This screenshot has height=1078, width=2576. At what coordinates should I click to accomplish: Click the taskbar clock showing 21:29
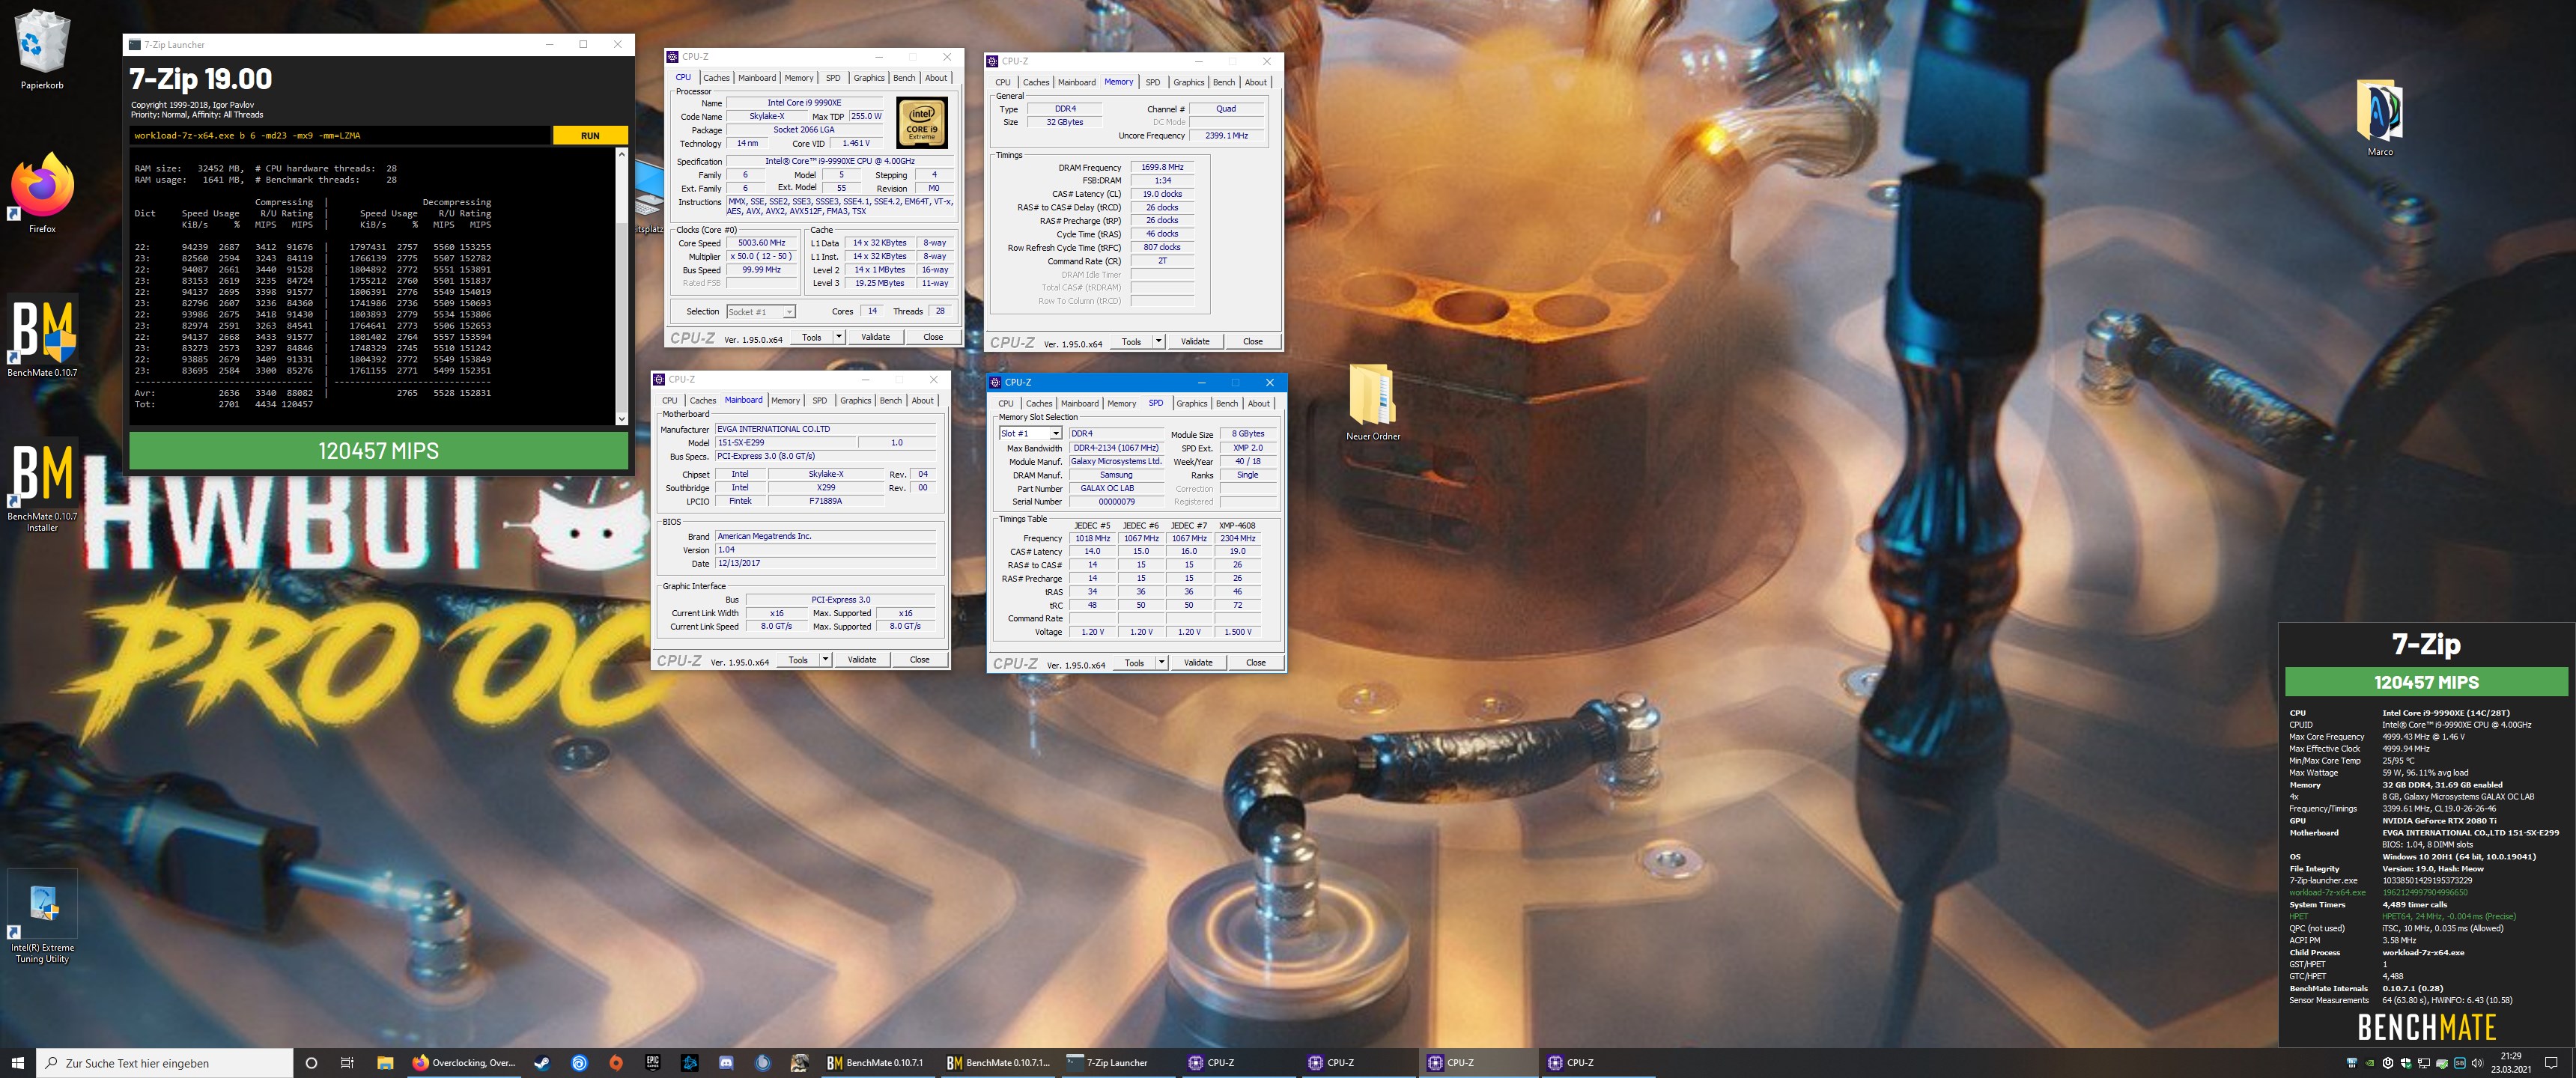point(2510,1063)
